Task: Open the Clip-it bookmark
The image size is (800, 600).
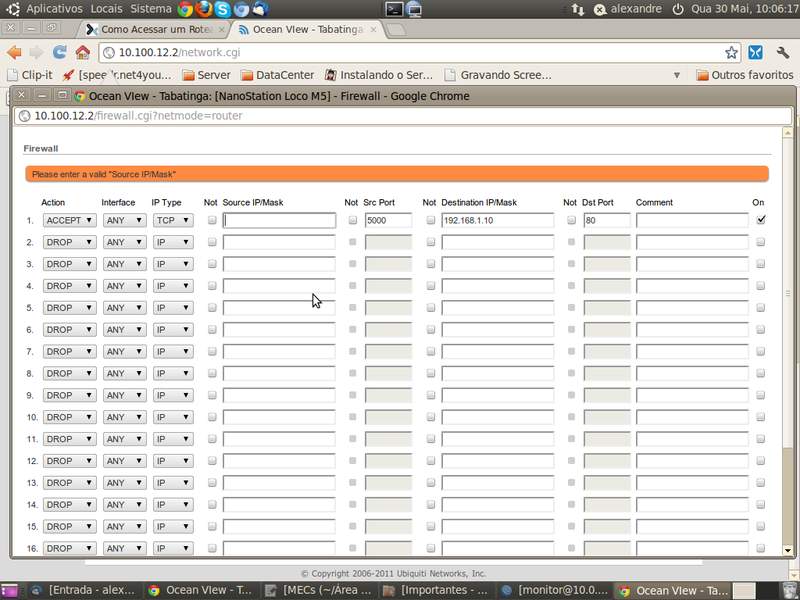Action: (x=30, y=75)
